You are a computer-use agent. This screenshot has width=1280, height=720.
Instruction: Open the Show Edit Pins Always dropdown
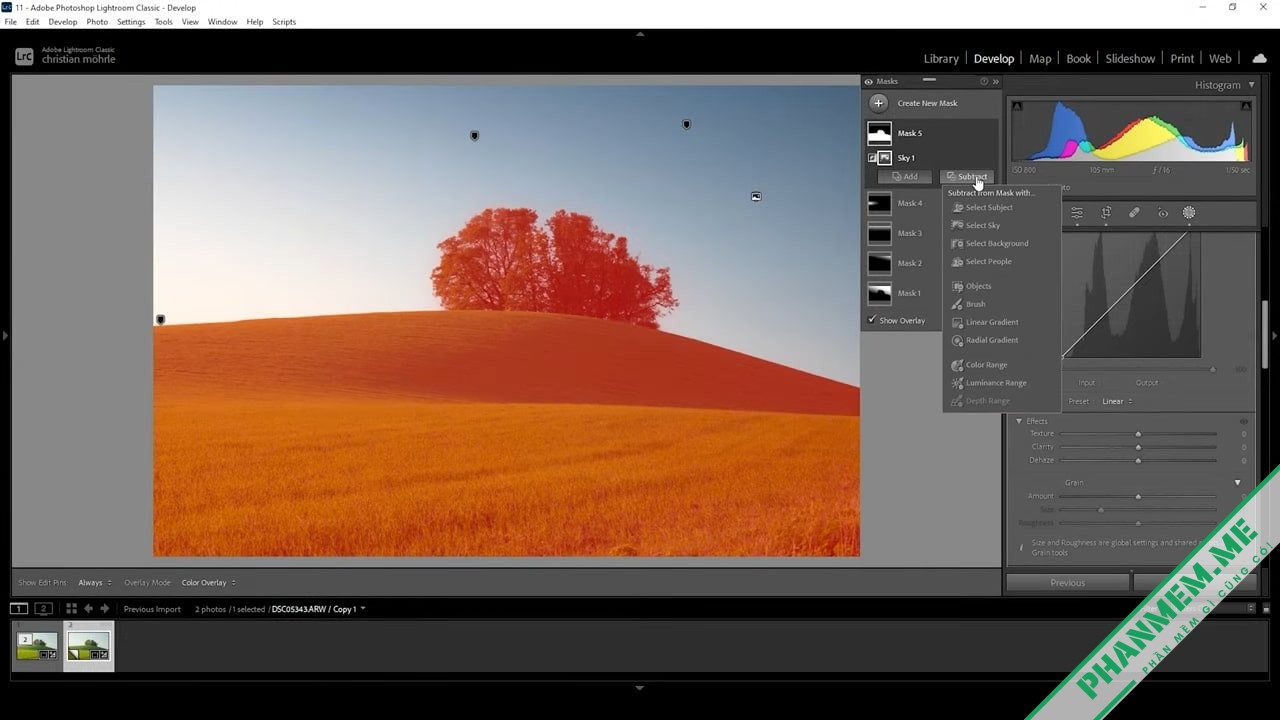95,583
